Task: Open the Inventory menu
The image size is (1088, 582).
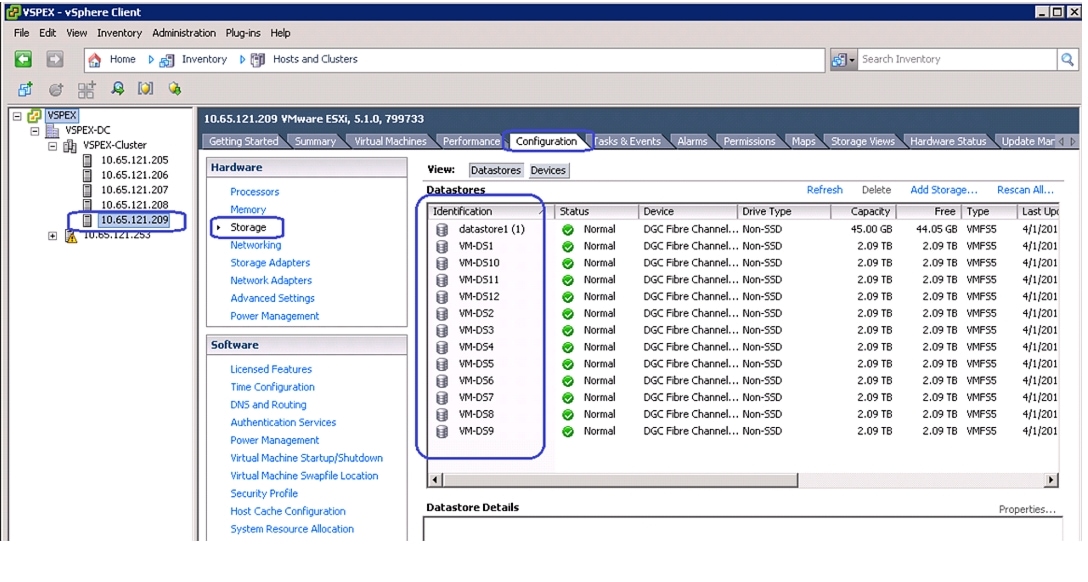Action: coord(119,33)
